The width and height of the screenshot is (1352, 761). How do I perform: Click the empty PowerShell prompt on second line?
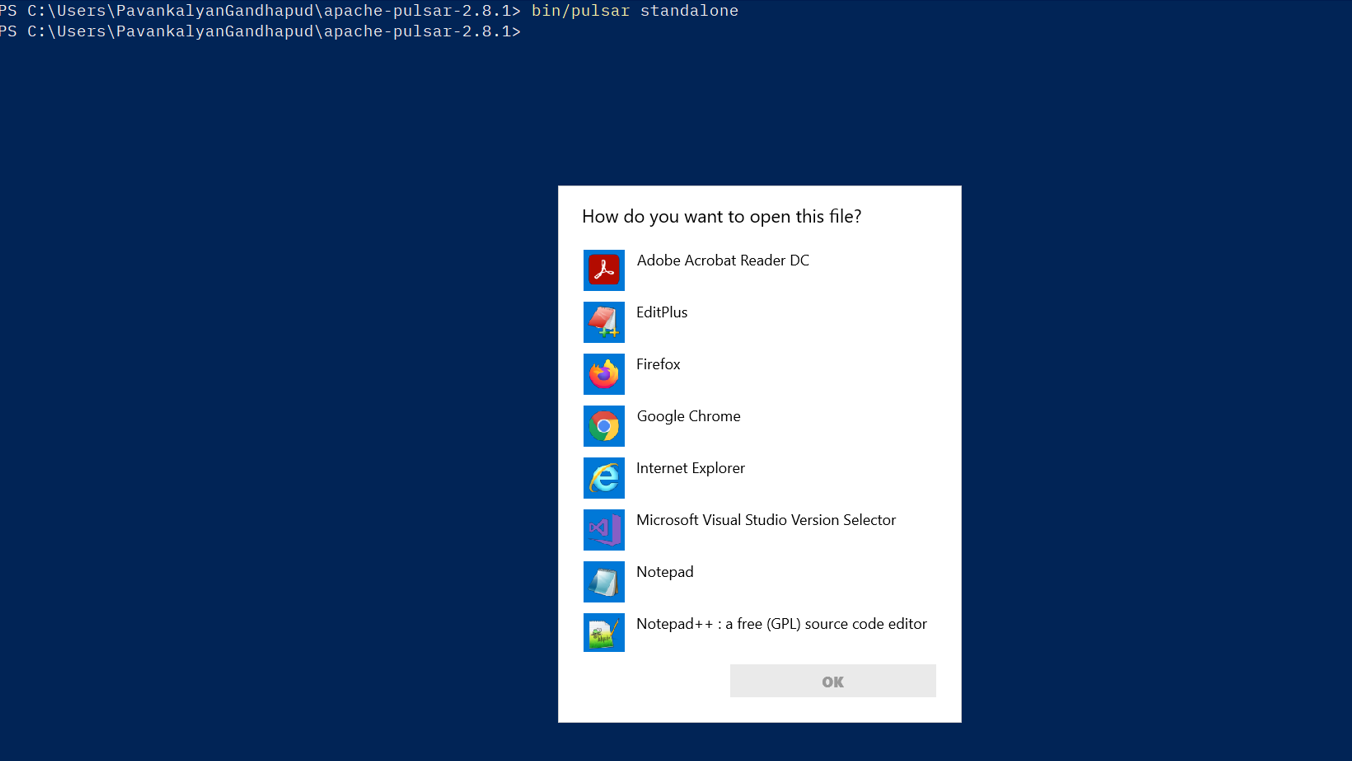[260, 32]
